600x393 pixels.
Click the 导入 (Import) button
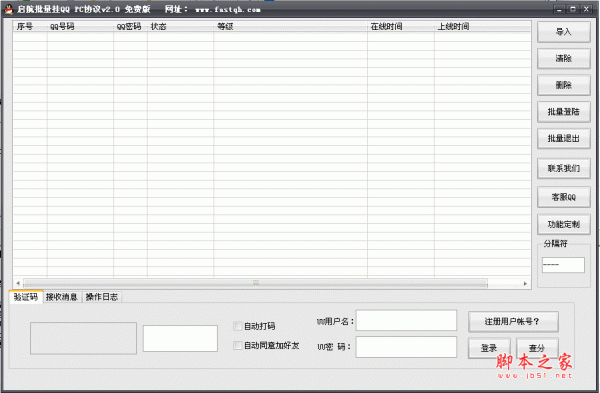click(564, 32)
